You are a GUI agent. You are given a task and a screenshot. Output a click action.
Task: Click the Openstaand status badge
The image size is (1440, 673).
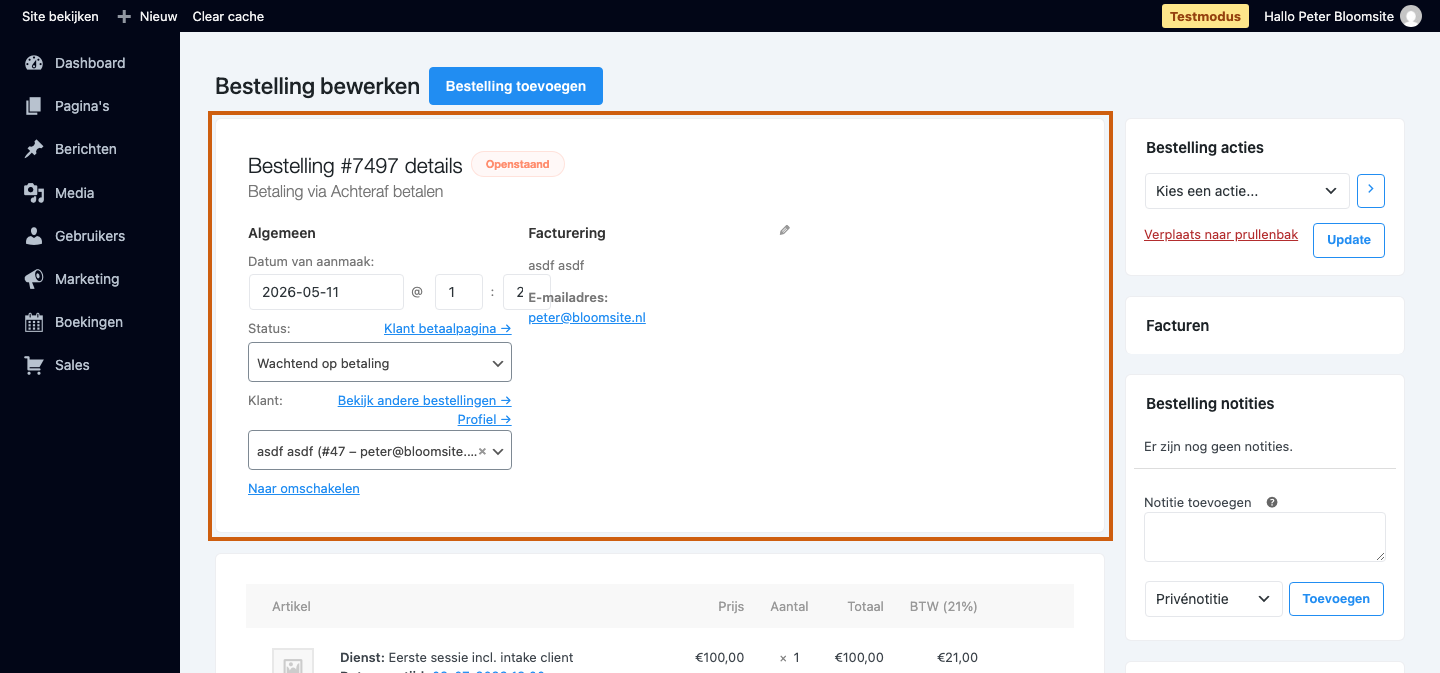518,164
